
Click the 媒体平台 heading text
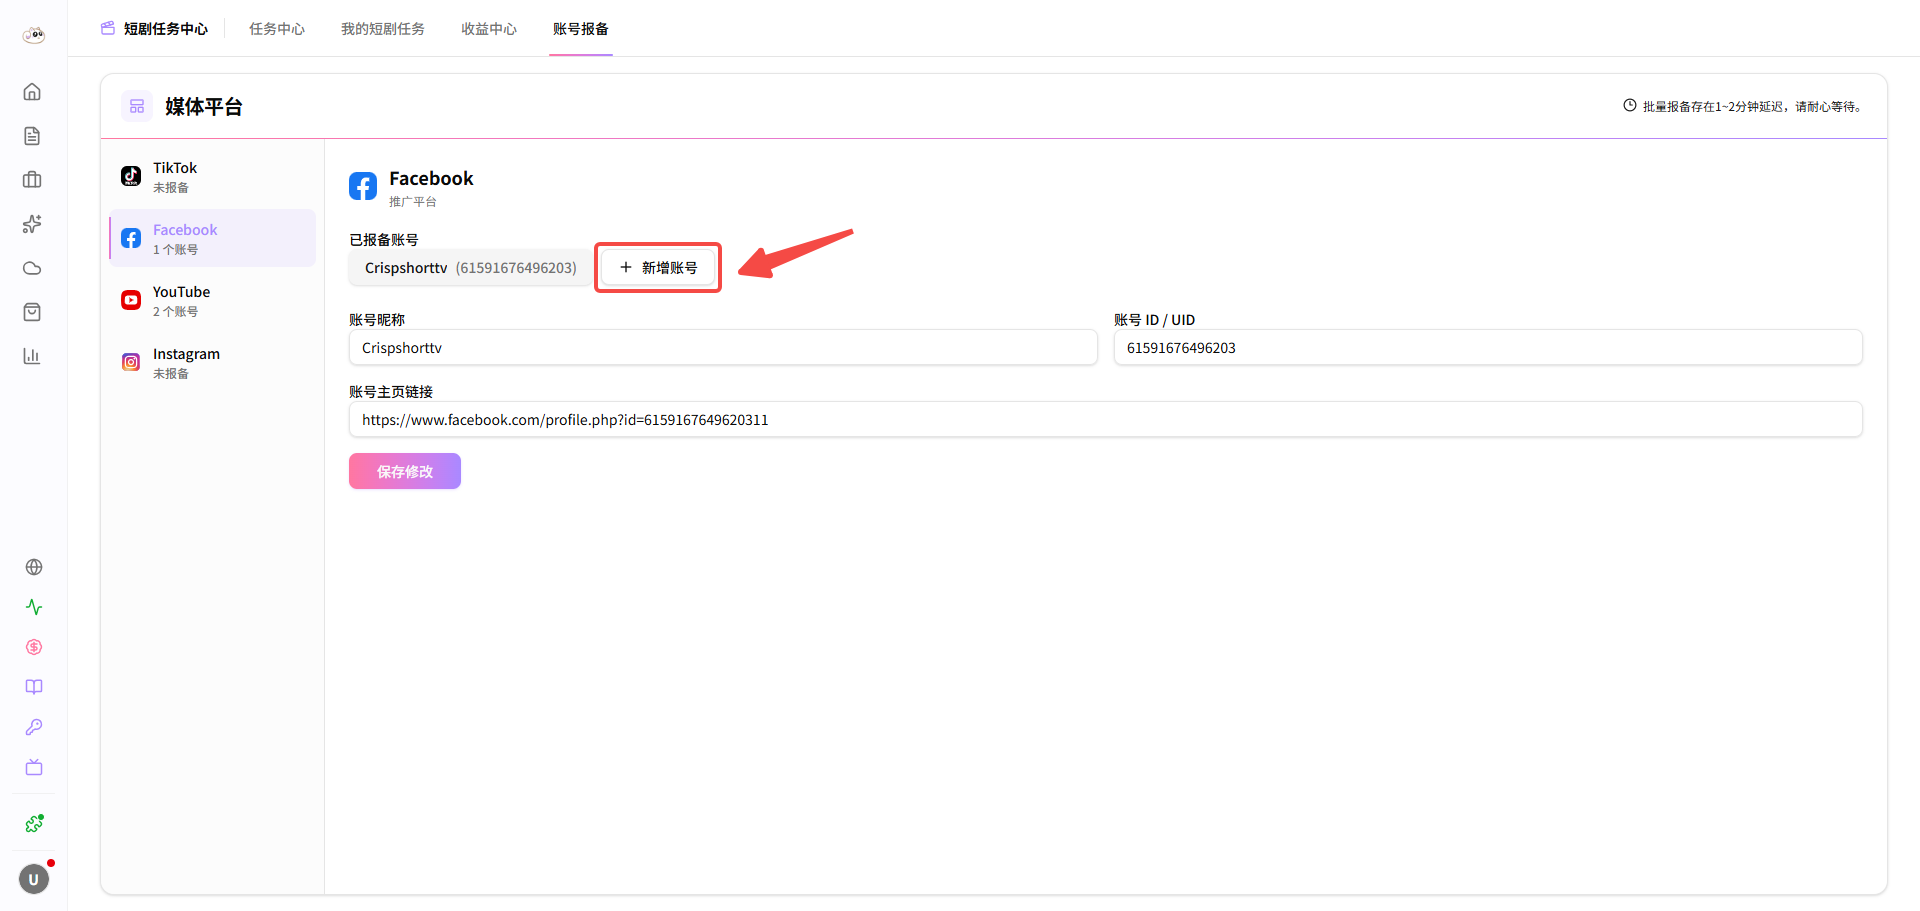coord(204,107)
